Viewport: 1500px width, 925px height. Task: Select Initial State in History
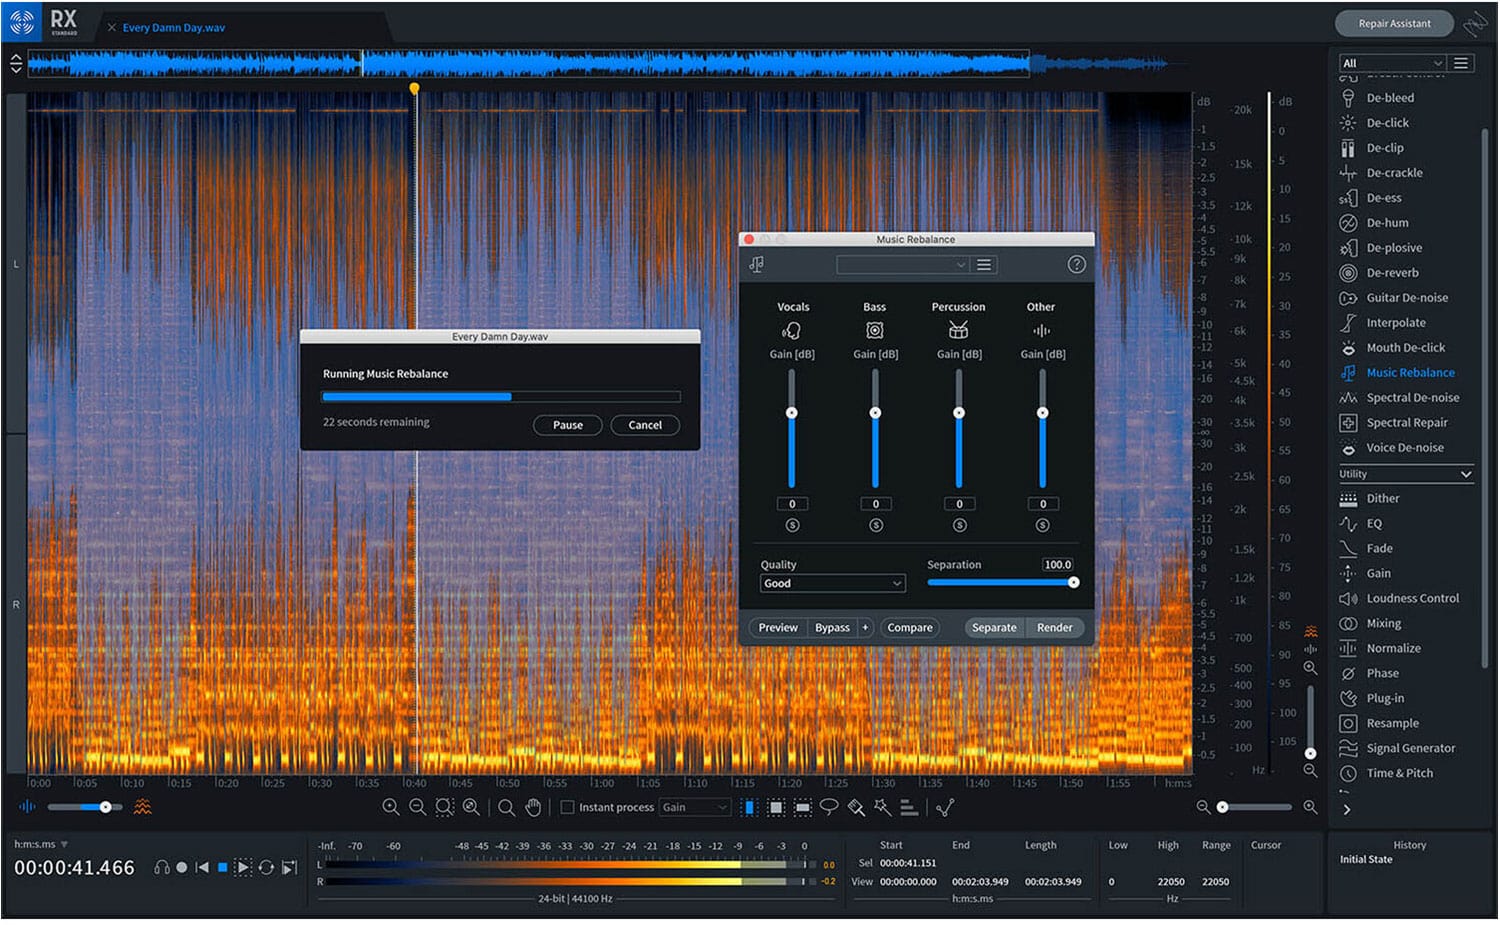pos(1366,860)
